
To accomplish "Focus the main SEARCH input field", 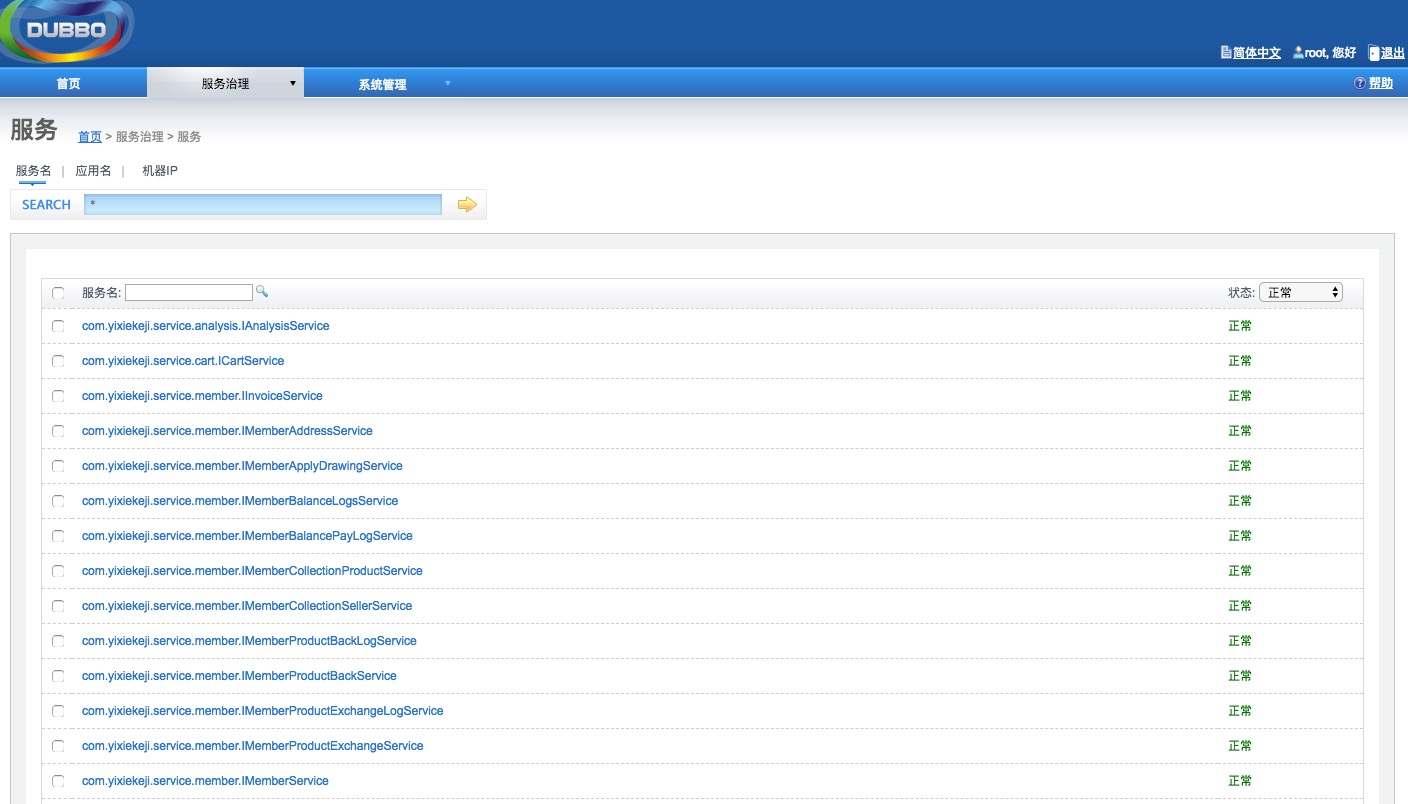I will tap(263, 205).
